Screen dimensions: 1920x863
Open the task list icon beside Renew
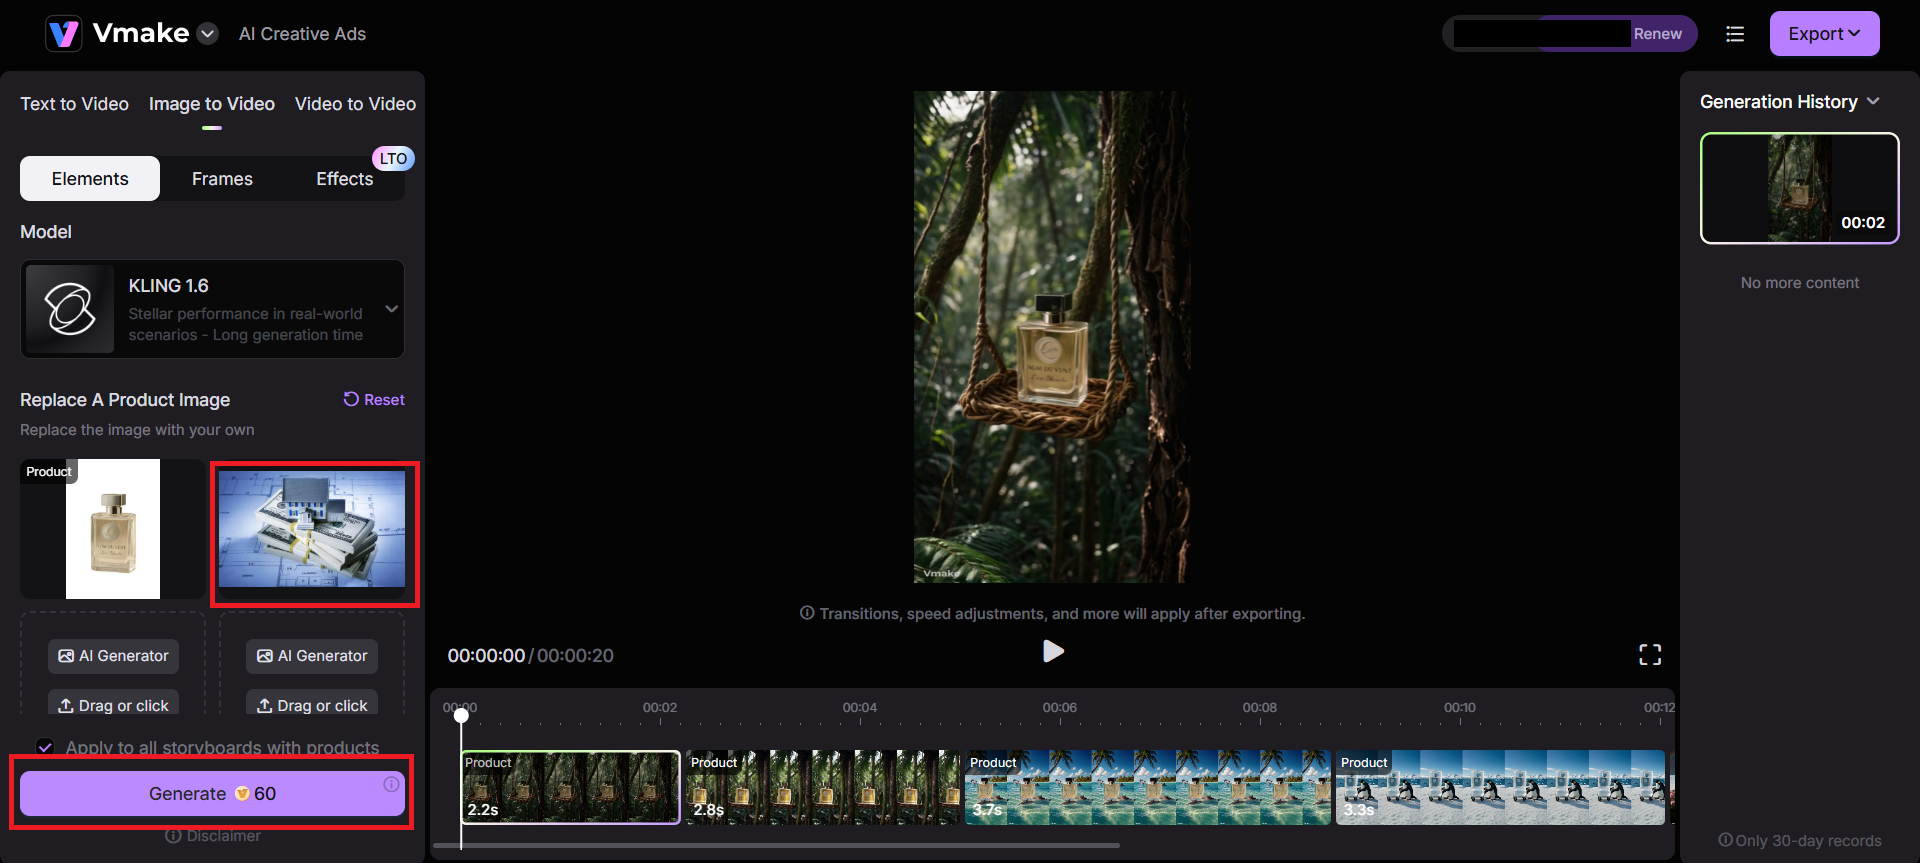pos(1735,34)
